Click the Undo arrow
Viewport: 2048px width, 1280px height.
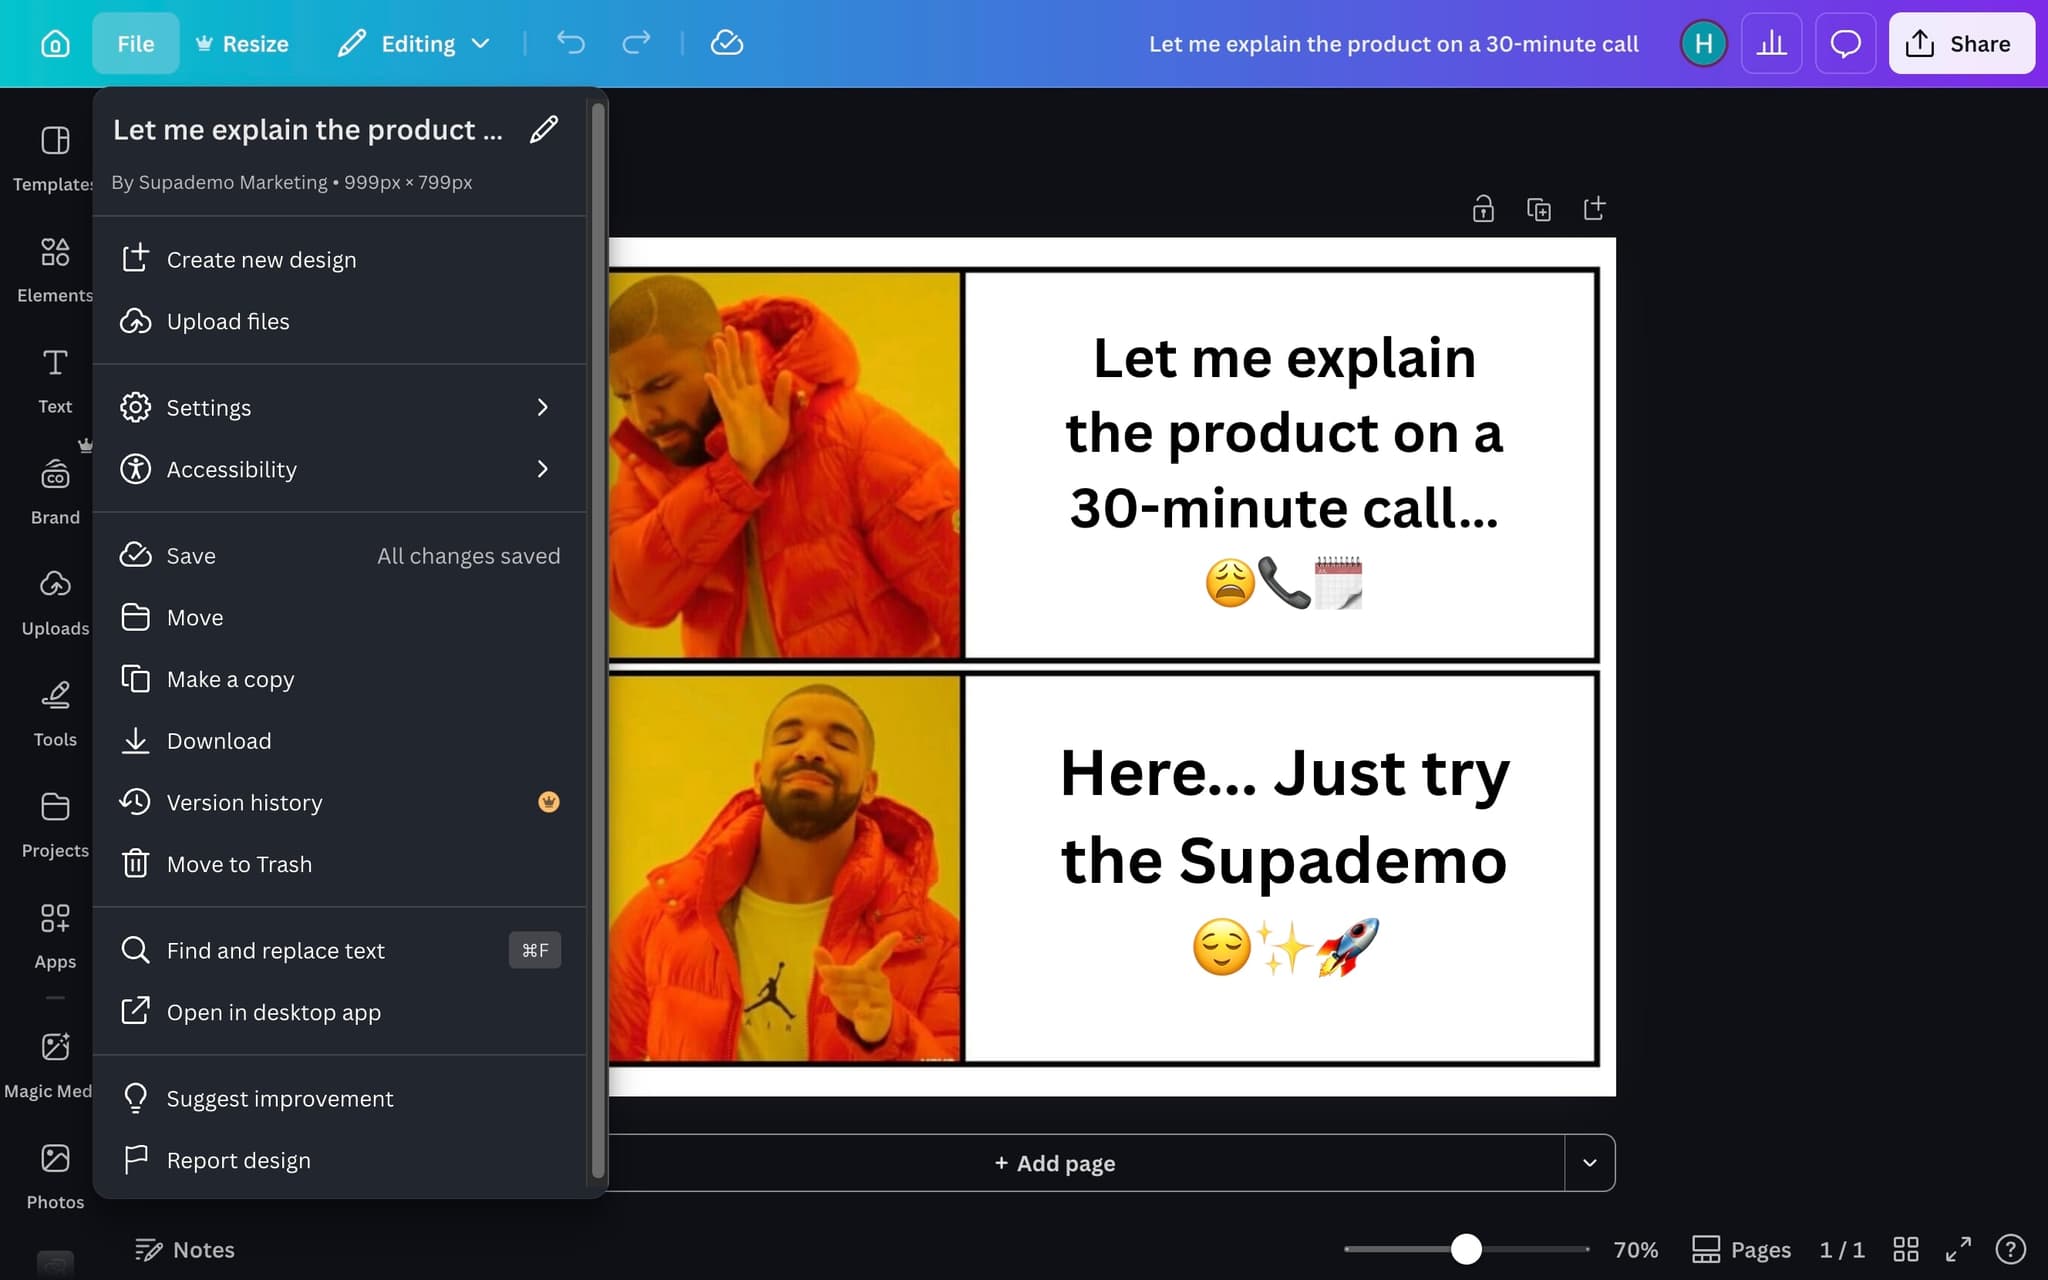(x=571, y=43)
